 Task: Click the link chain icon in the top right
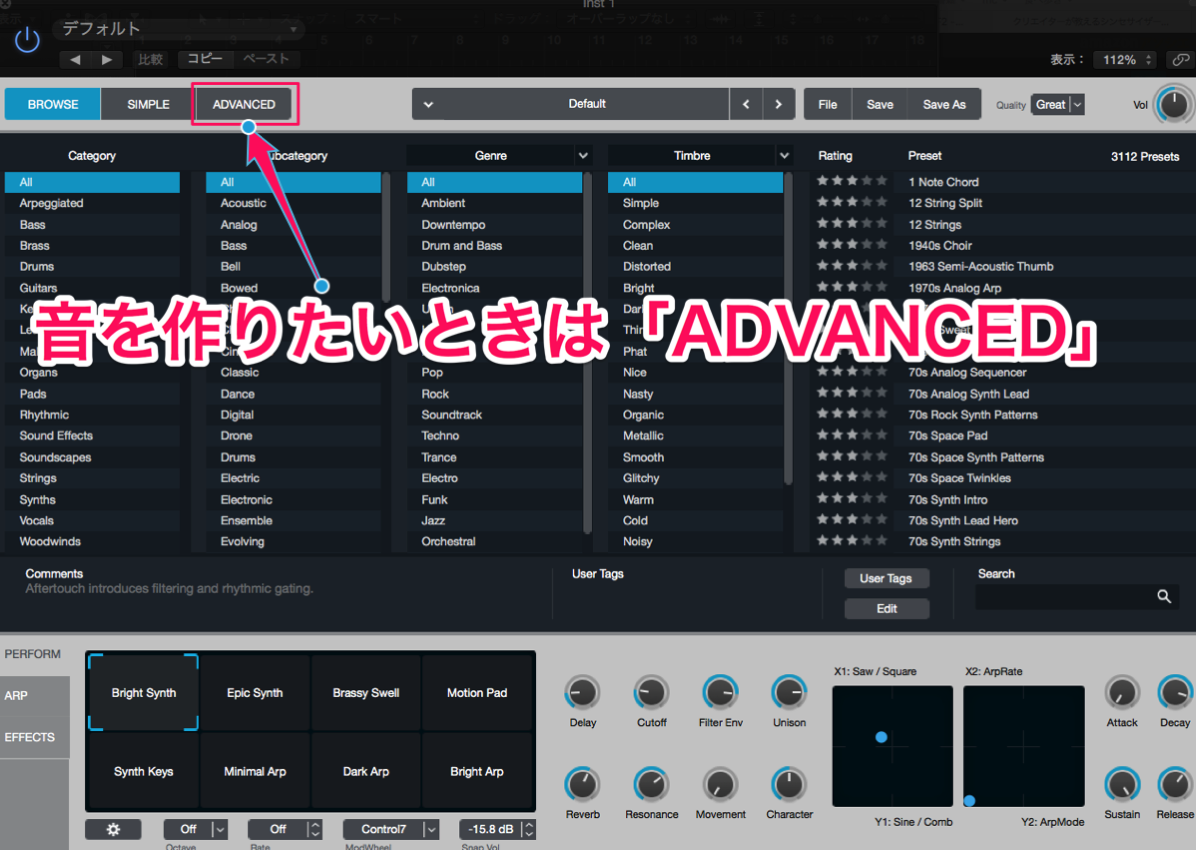click(x=1180, y=60)
